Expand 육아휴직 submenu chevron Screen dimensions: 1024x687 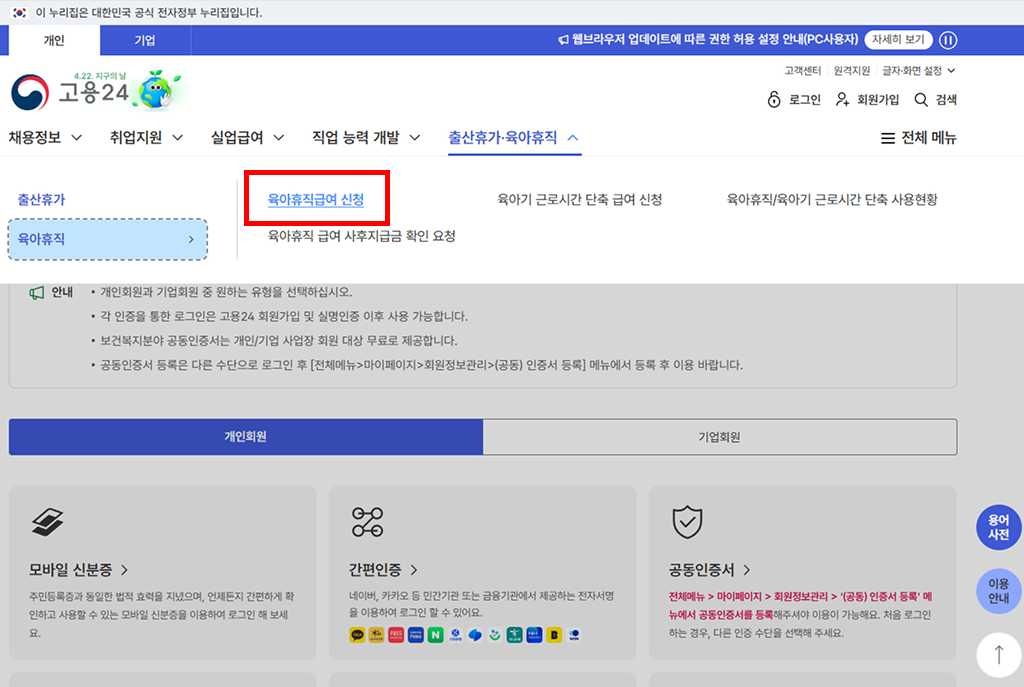[x=191, y=240]
